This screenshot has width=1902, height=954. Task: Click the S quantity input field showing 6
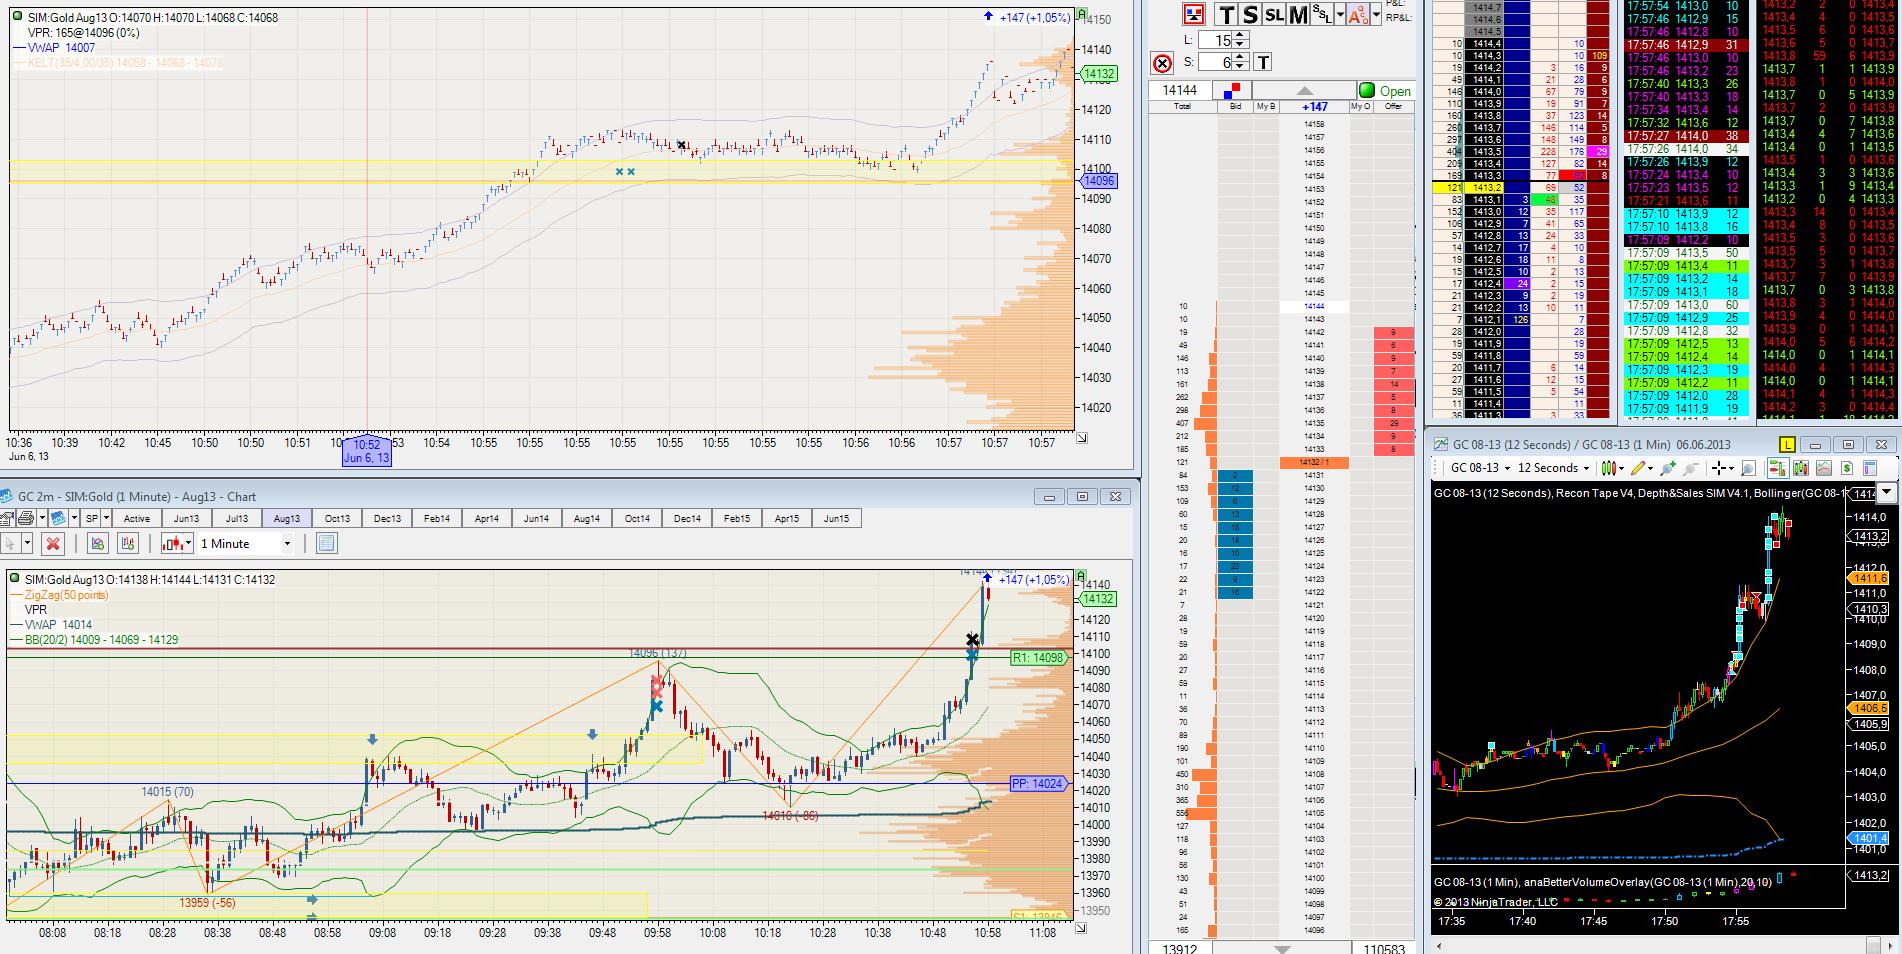pyautogui.click(x=1215, y=62)
